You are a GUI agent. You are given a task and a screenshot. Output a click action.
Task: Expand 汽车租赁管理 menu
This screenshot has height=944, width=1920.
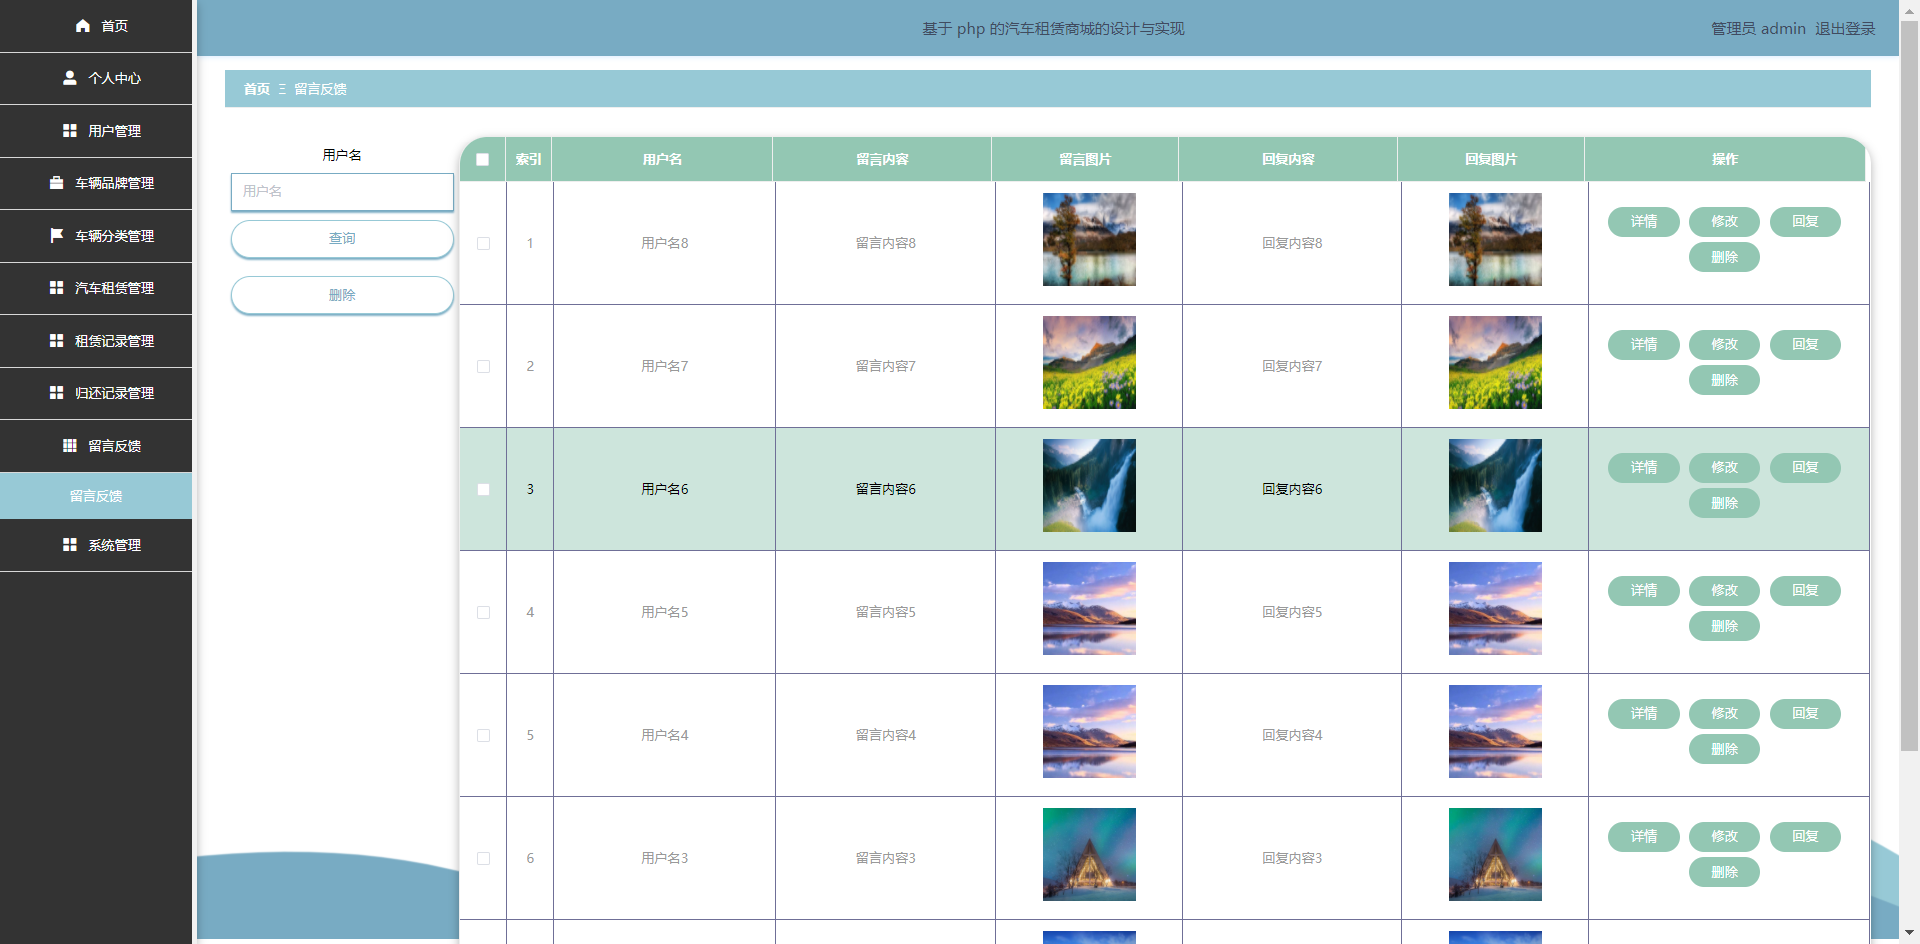click(96, 288)
